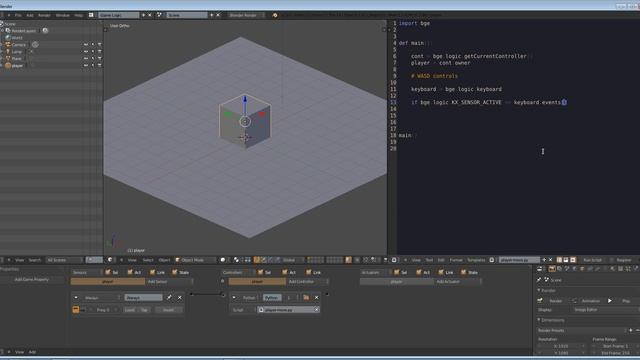Toggle Sensors Sel checkbox
The width and height of the screenshot is (640, 360).
[108, 272]
